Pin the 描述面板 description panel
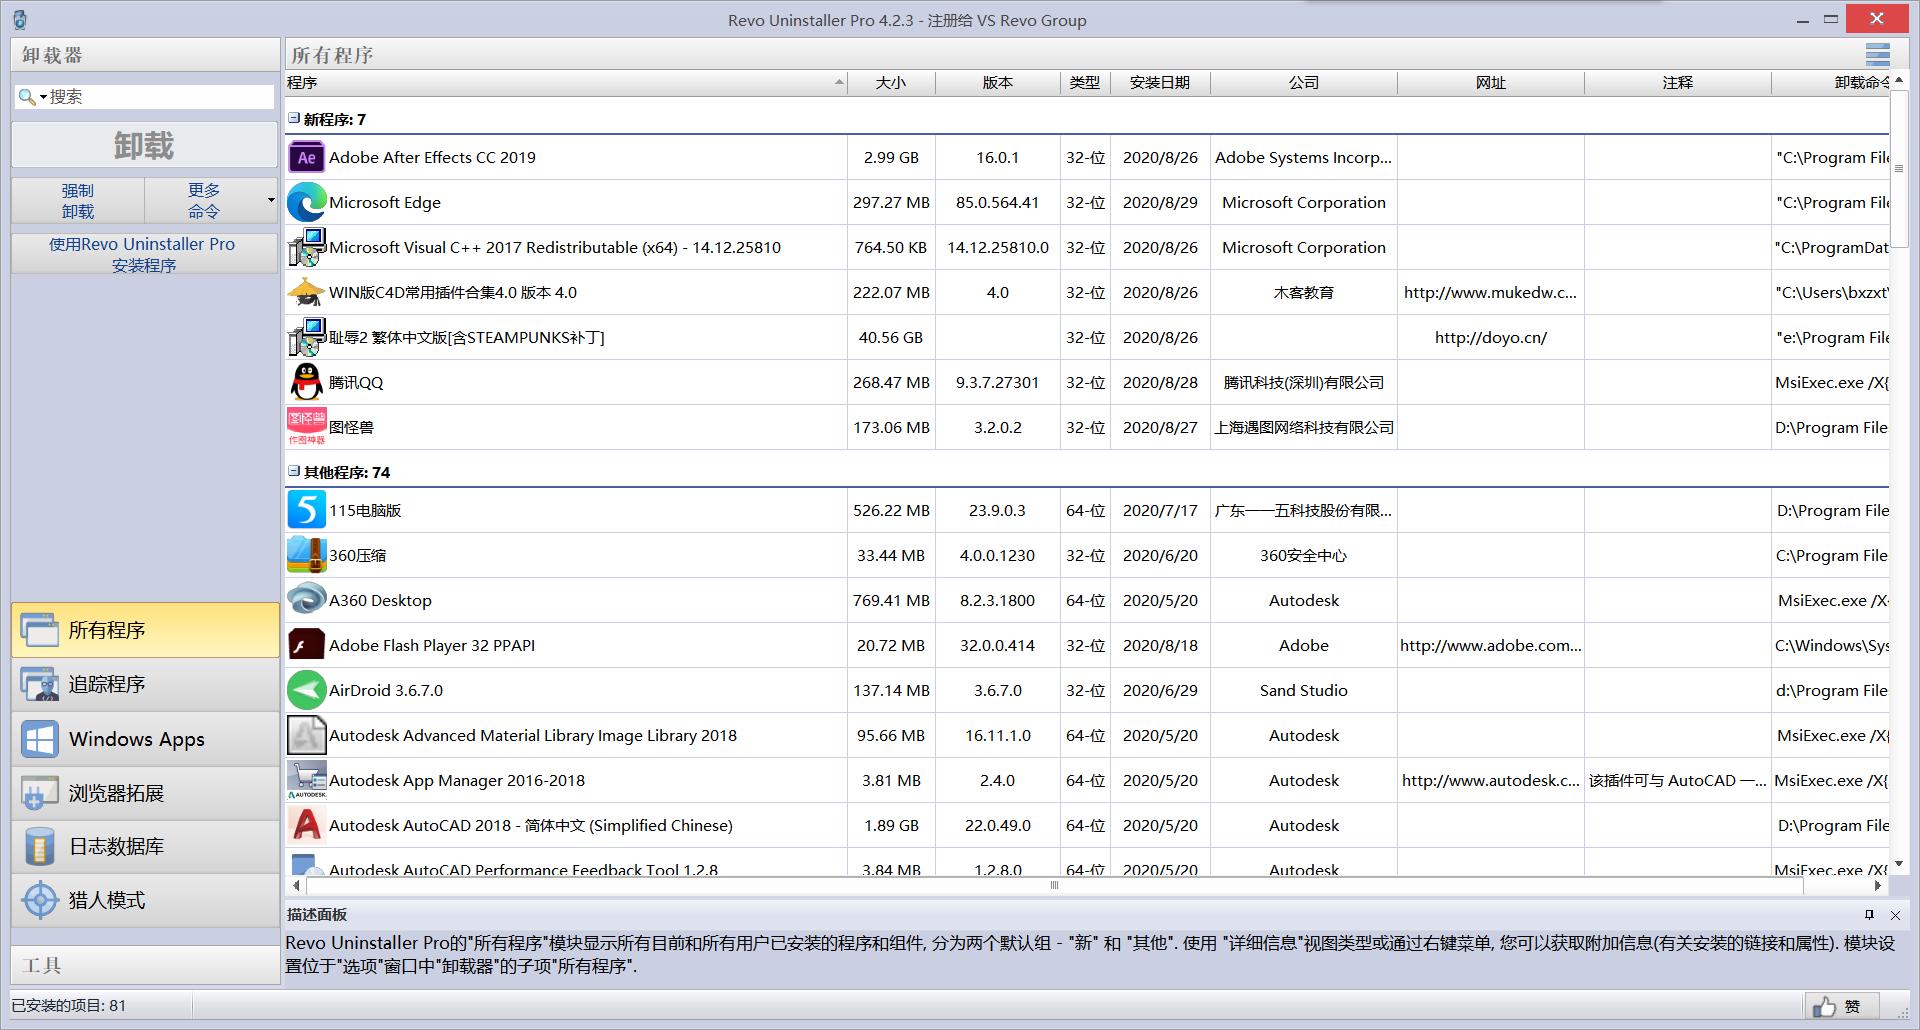 (x=1869, y=915)
